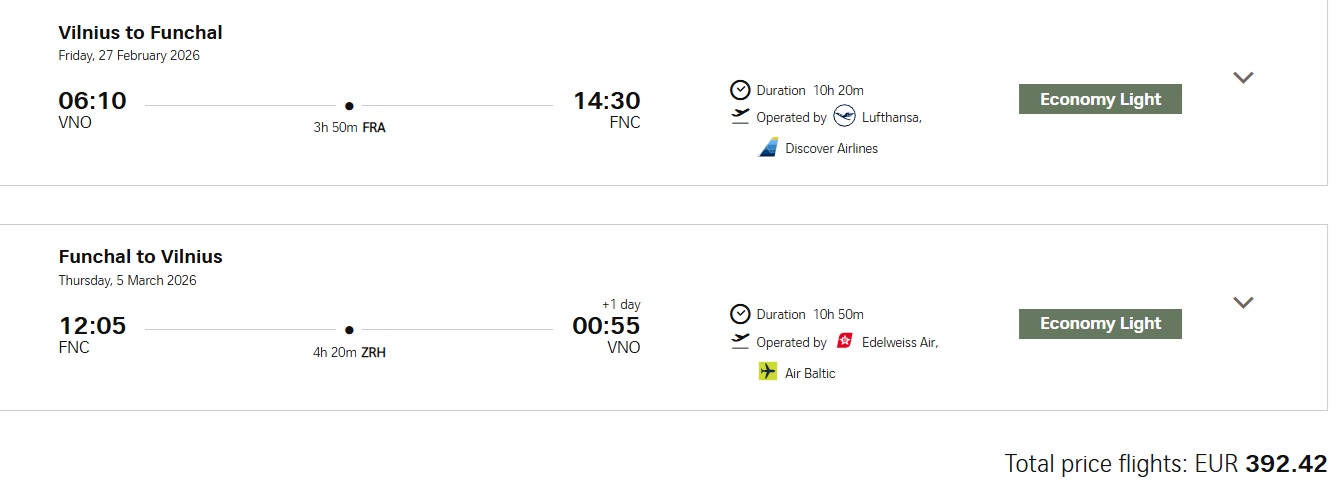Click the ZRH stopover dot on the return route
Image resolution: width=1340 pixels, height=494 pixels.
[x=349, y=329]
